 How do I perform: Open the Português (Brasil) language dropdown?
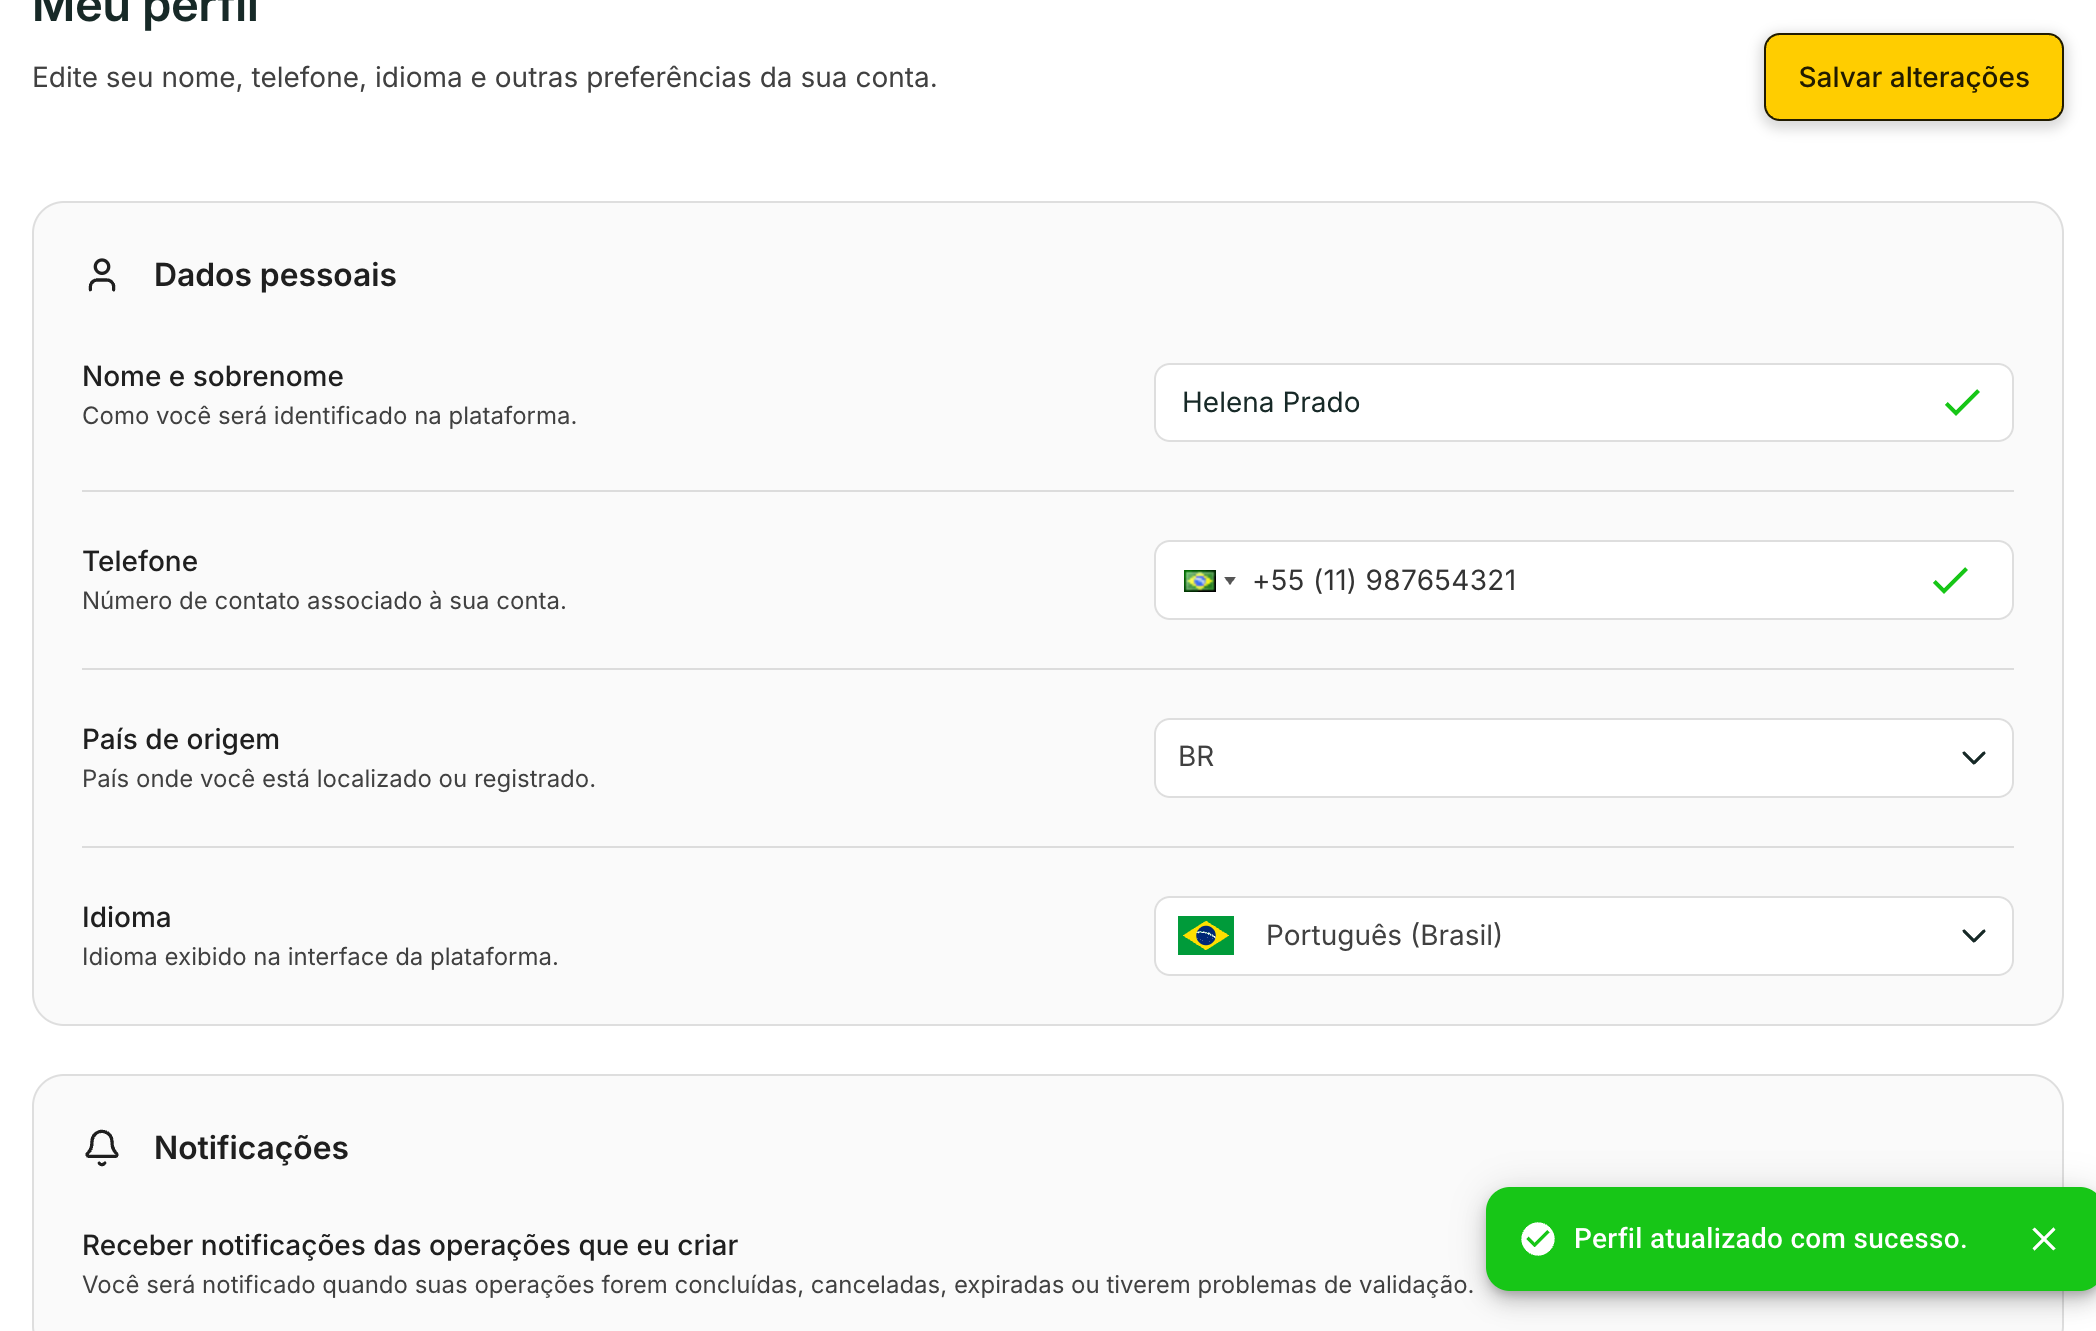[1583, 936]
